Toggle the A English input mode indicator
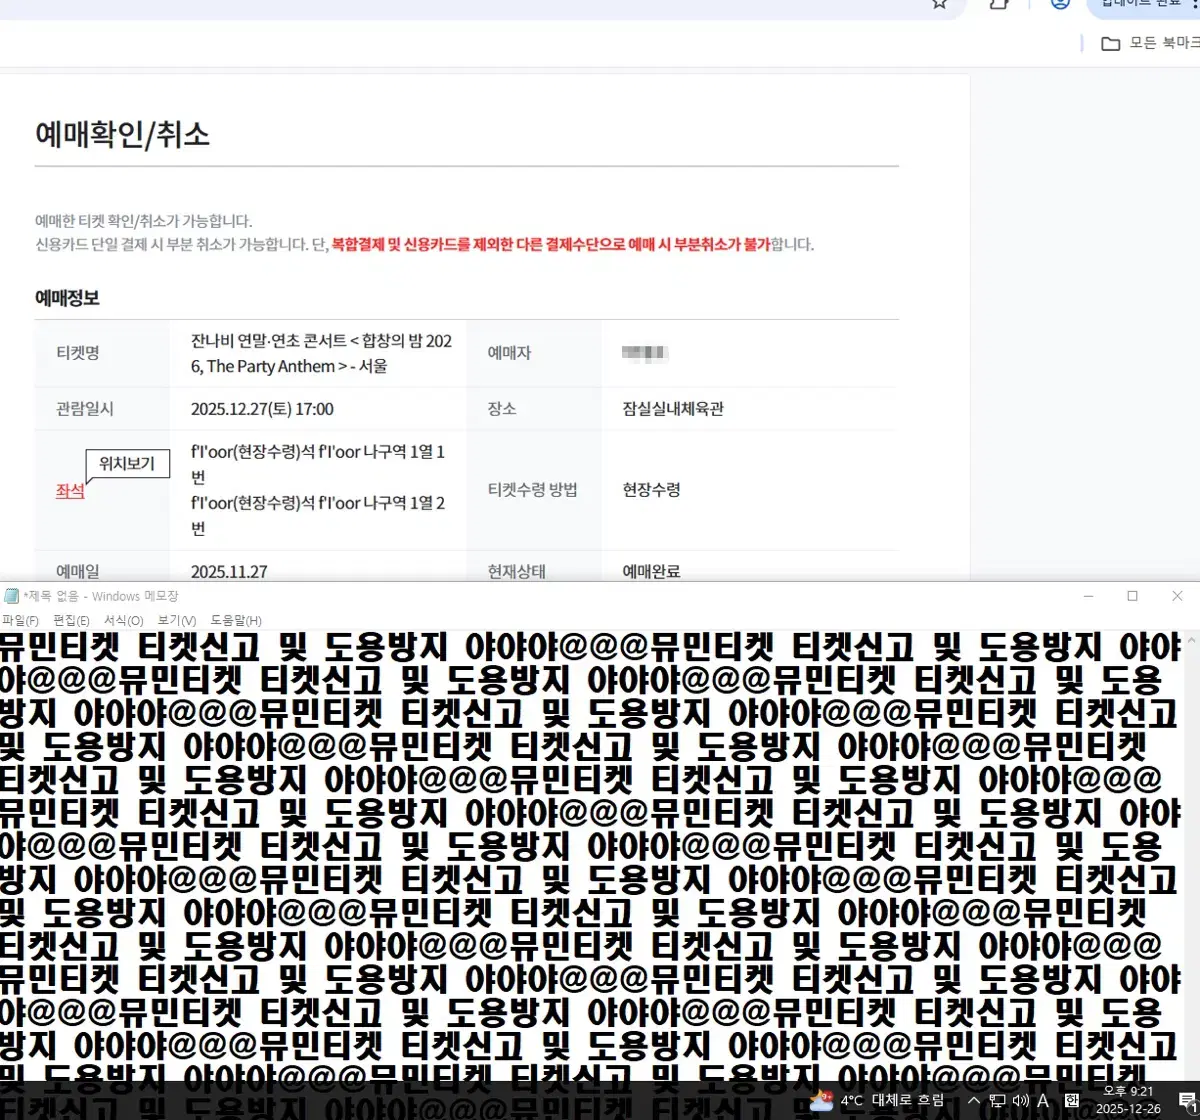1200x1120 pixels. pyautogui.click(x=1043, y=1101)
